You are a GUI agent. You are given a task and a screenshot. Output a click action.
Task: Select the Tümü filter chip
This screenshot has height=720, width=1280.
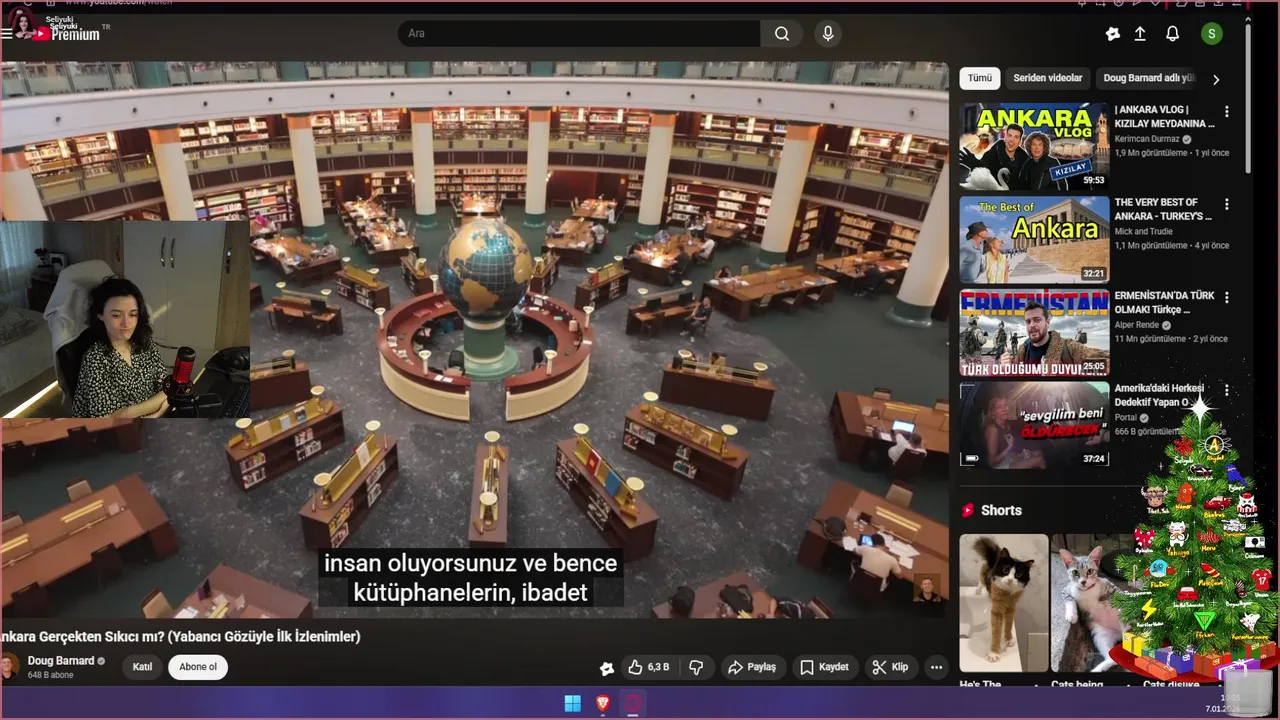[980, 78]
